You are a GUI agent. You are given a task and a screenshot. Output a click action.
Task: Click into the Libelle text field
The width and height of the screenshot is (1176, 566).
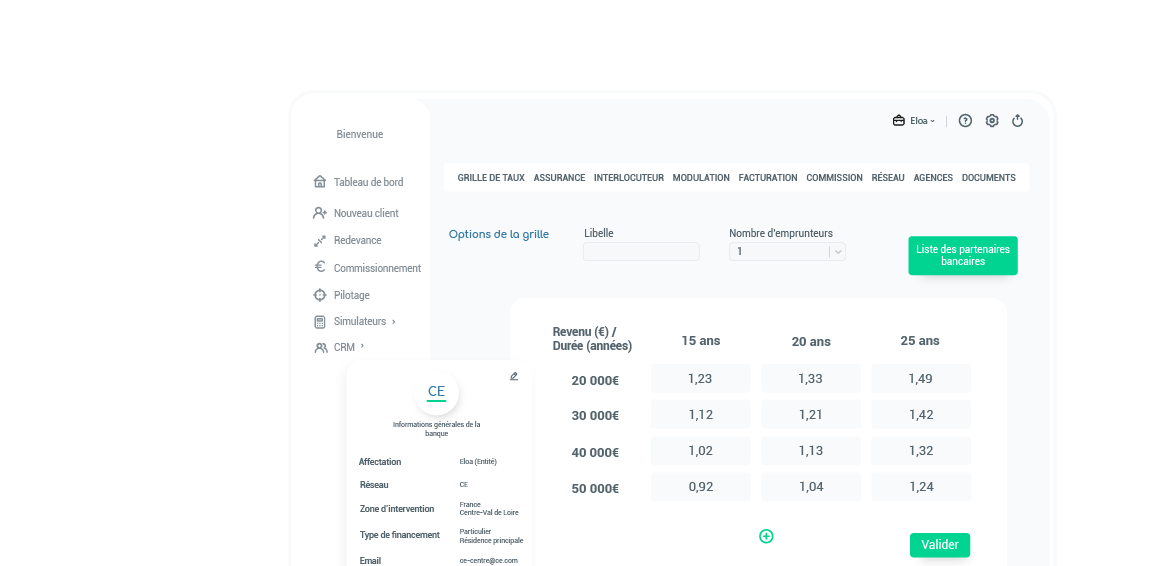[x=641, y=252]
